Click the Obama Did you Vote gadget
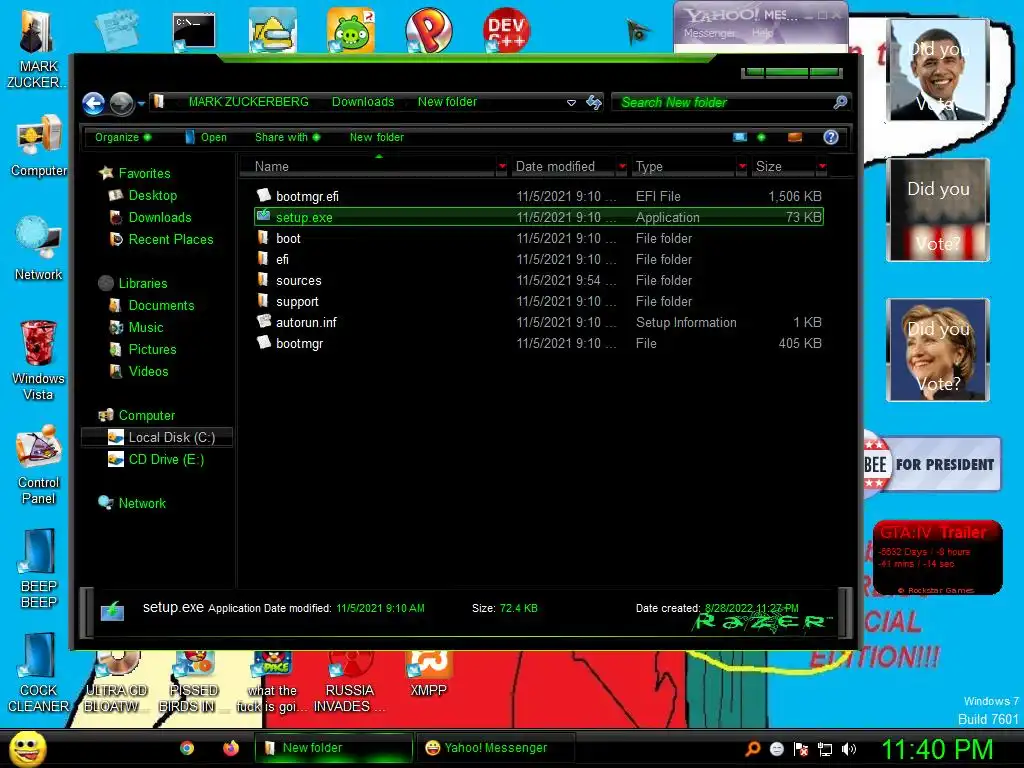Viewport: 1024px width, 768px height. coord(938,70)
